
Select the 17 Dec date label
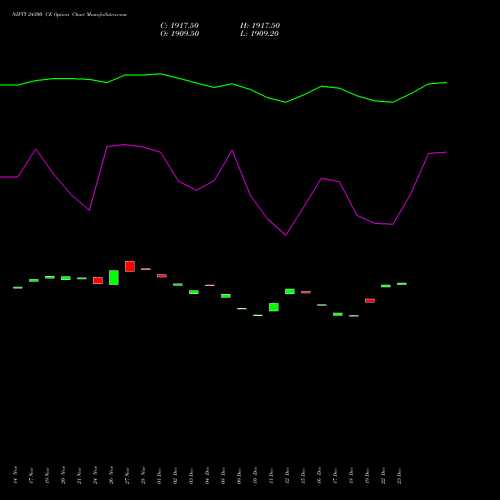coord(335,475)
